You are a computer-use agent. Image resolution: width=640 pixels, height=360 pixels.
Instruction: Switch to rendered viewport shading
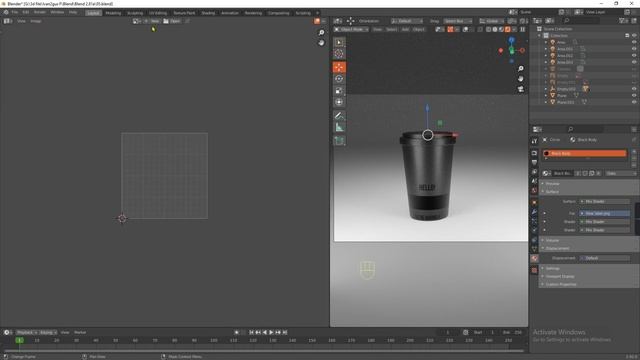point(507,29)
